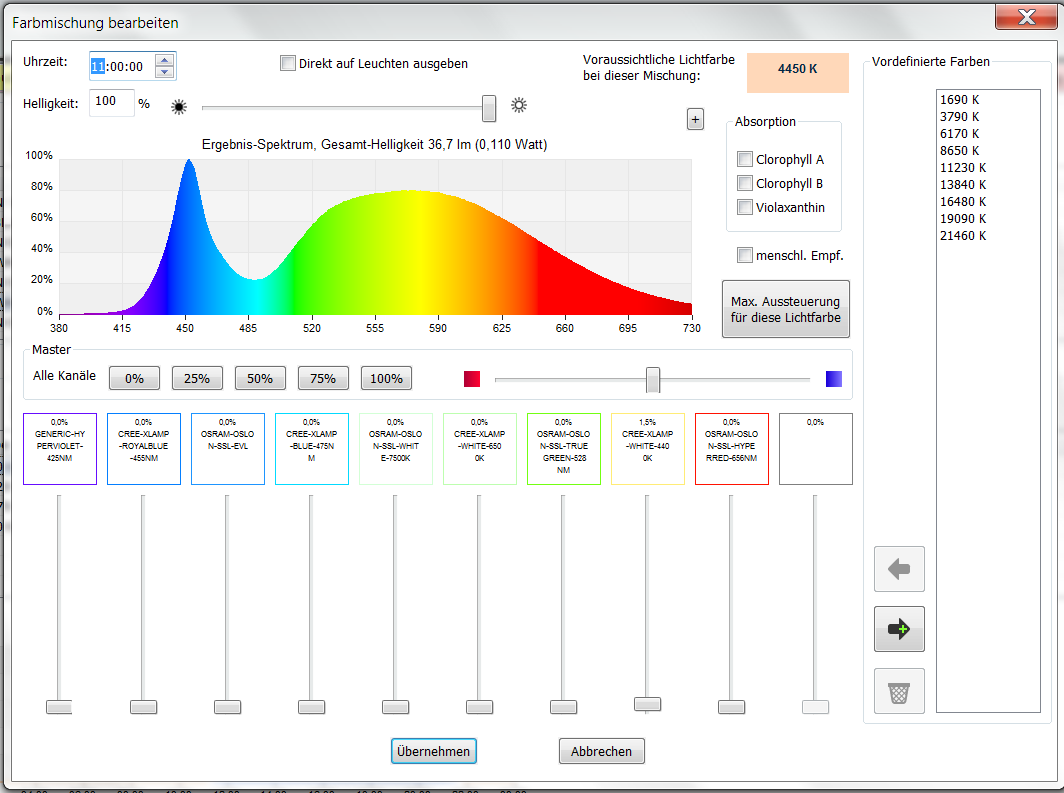Click the Helligkeit percentage input field
The height and width of the screenshot is (793, 1064).
[110, 102]
